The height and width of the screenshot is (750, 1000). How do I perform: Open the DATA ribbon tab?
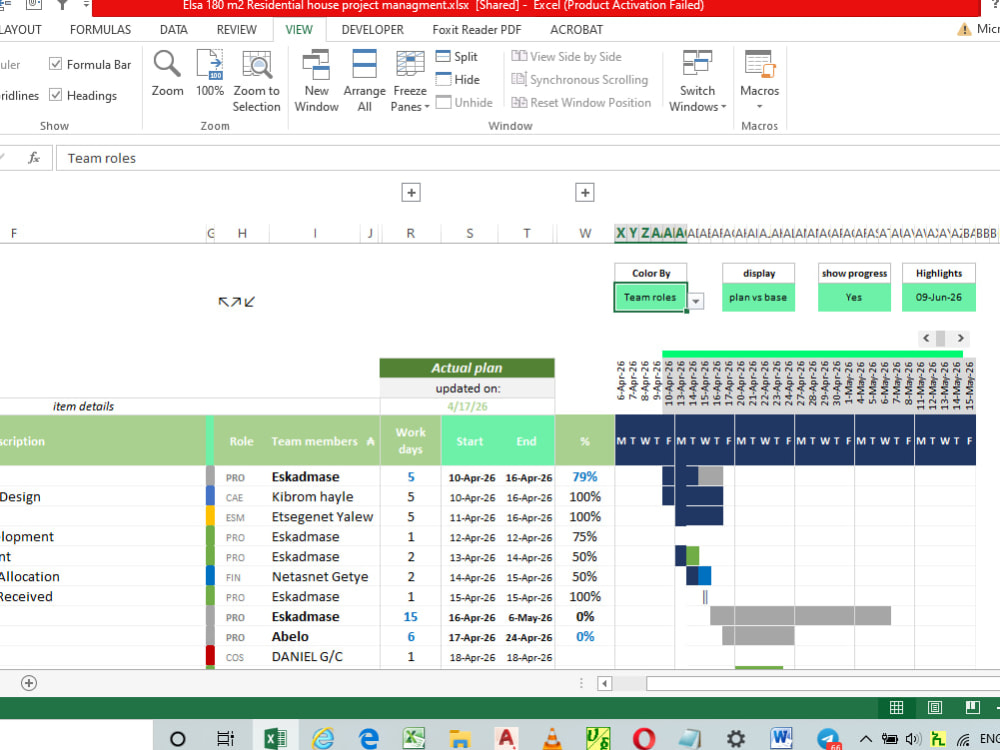tap(173, 29)
